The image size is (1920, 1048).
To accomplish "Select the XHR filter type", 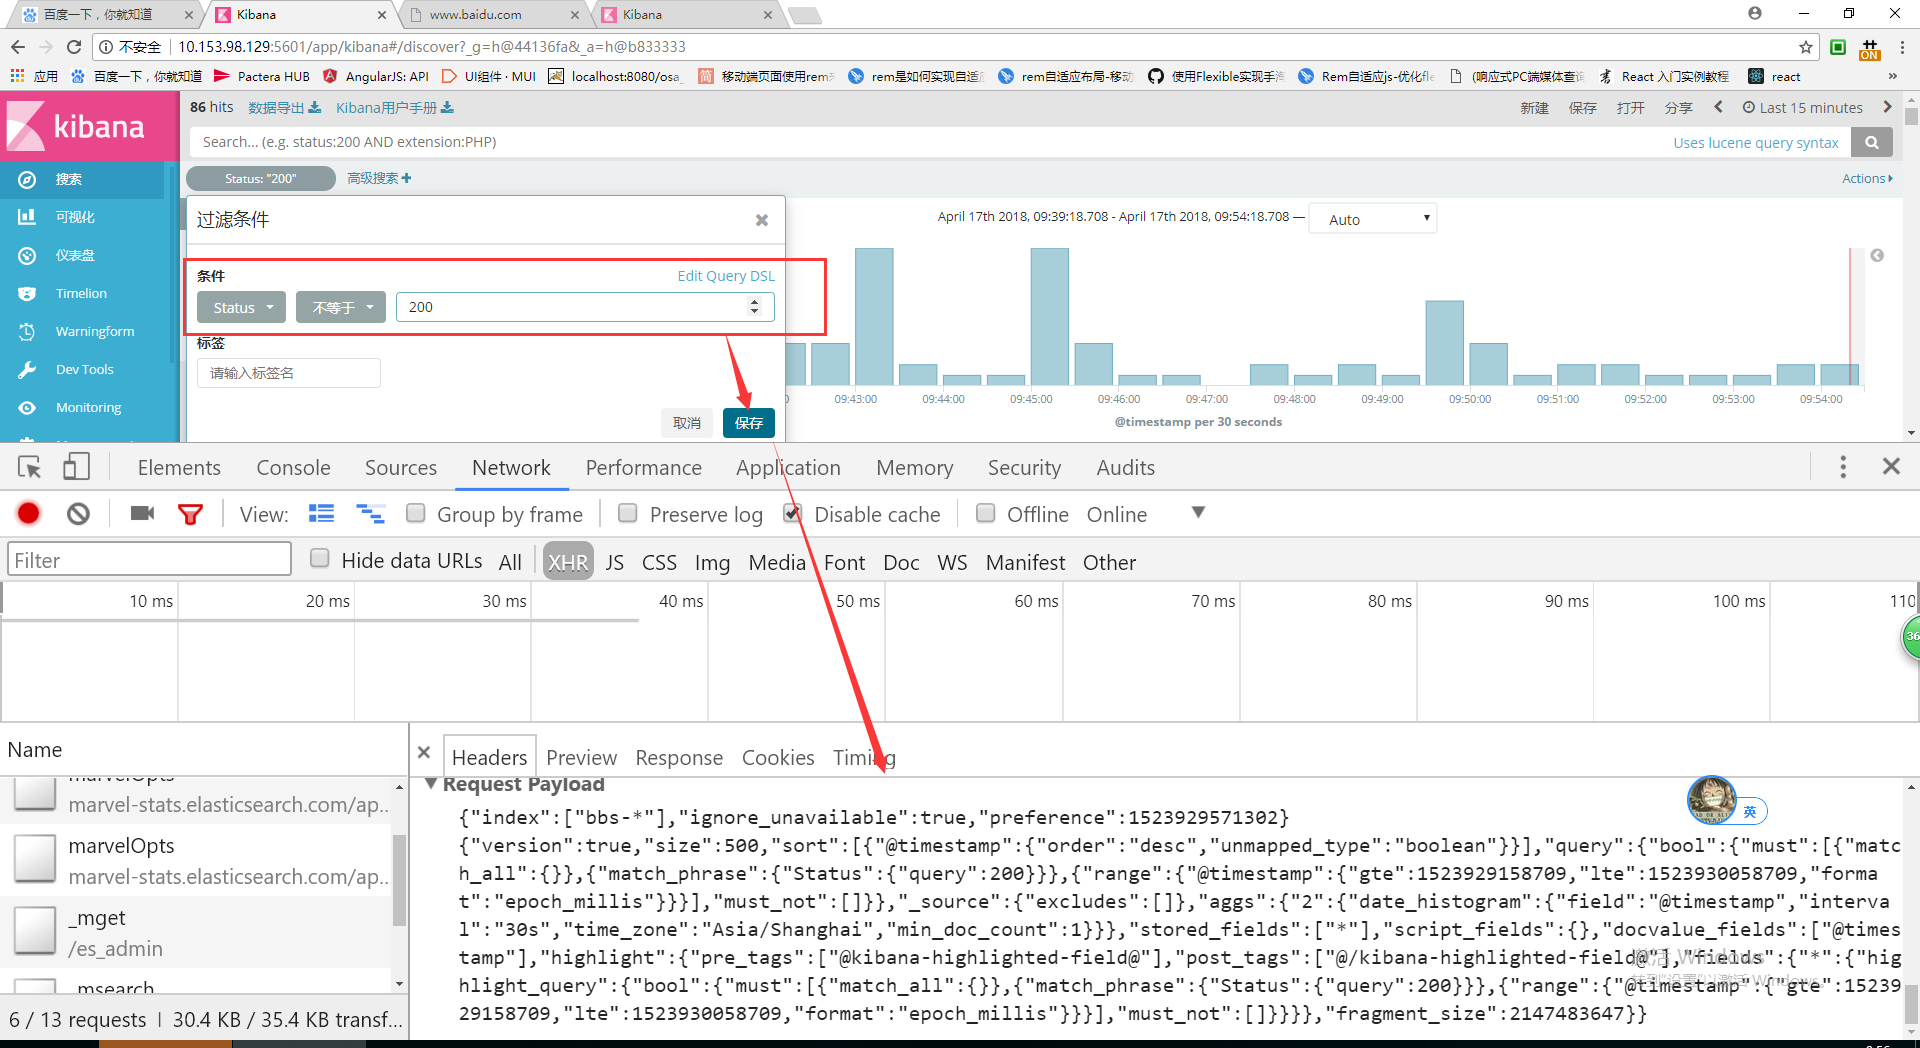I will (568, 562).
